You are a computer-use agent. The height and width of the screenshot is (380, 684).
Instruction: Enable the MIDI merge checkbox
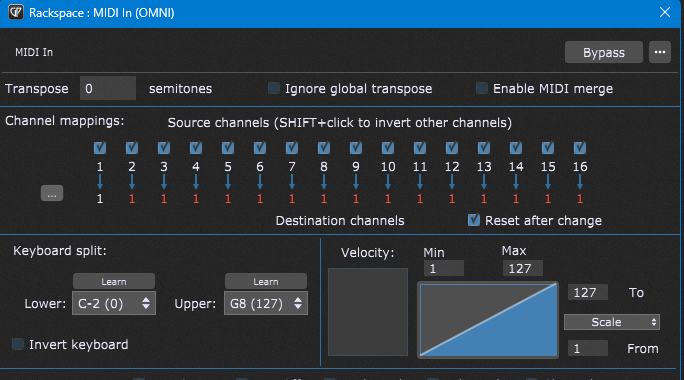click(482, 88)
